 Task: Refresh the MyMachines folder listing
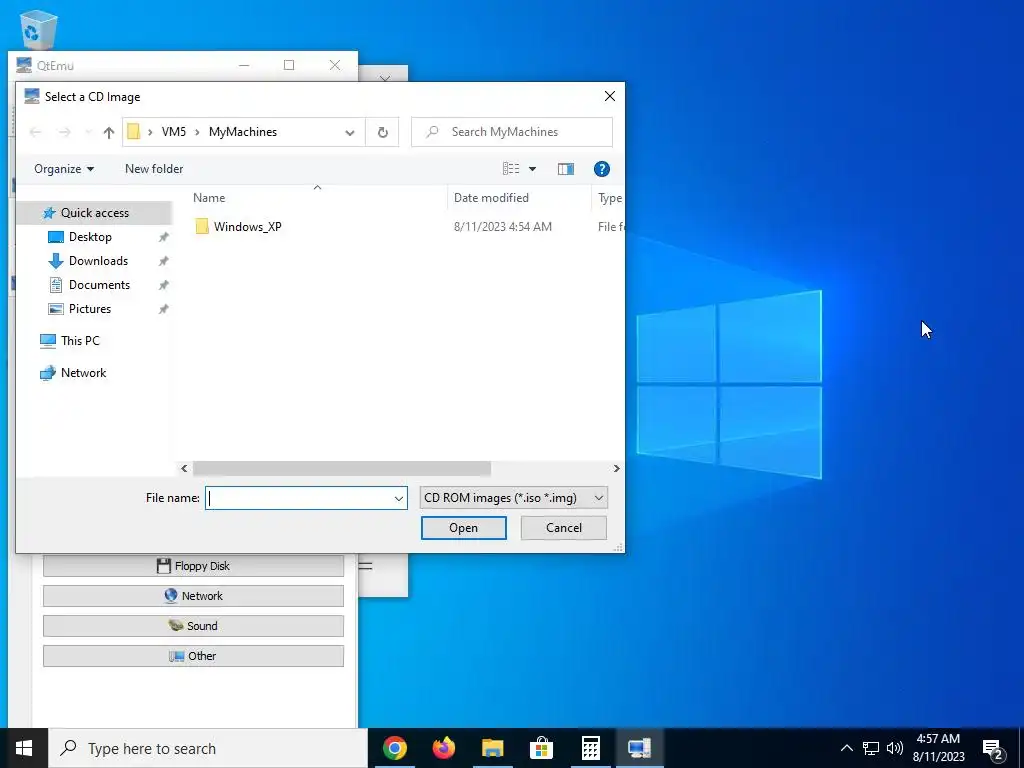pos(383,133)
